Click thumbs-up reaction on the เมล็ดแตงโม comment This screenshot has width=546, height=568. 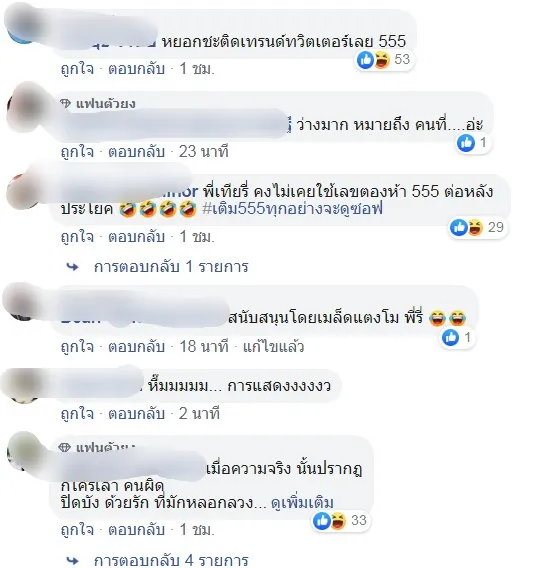pyautogui.click(x=451, y=338)
